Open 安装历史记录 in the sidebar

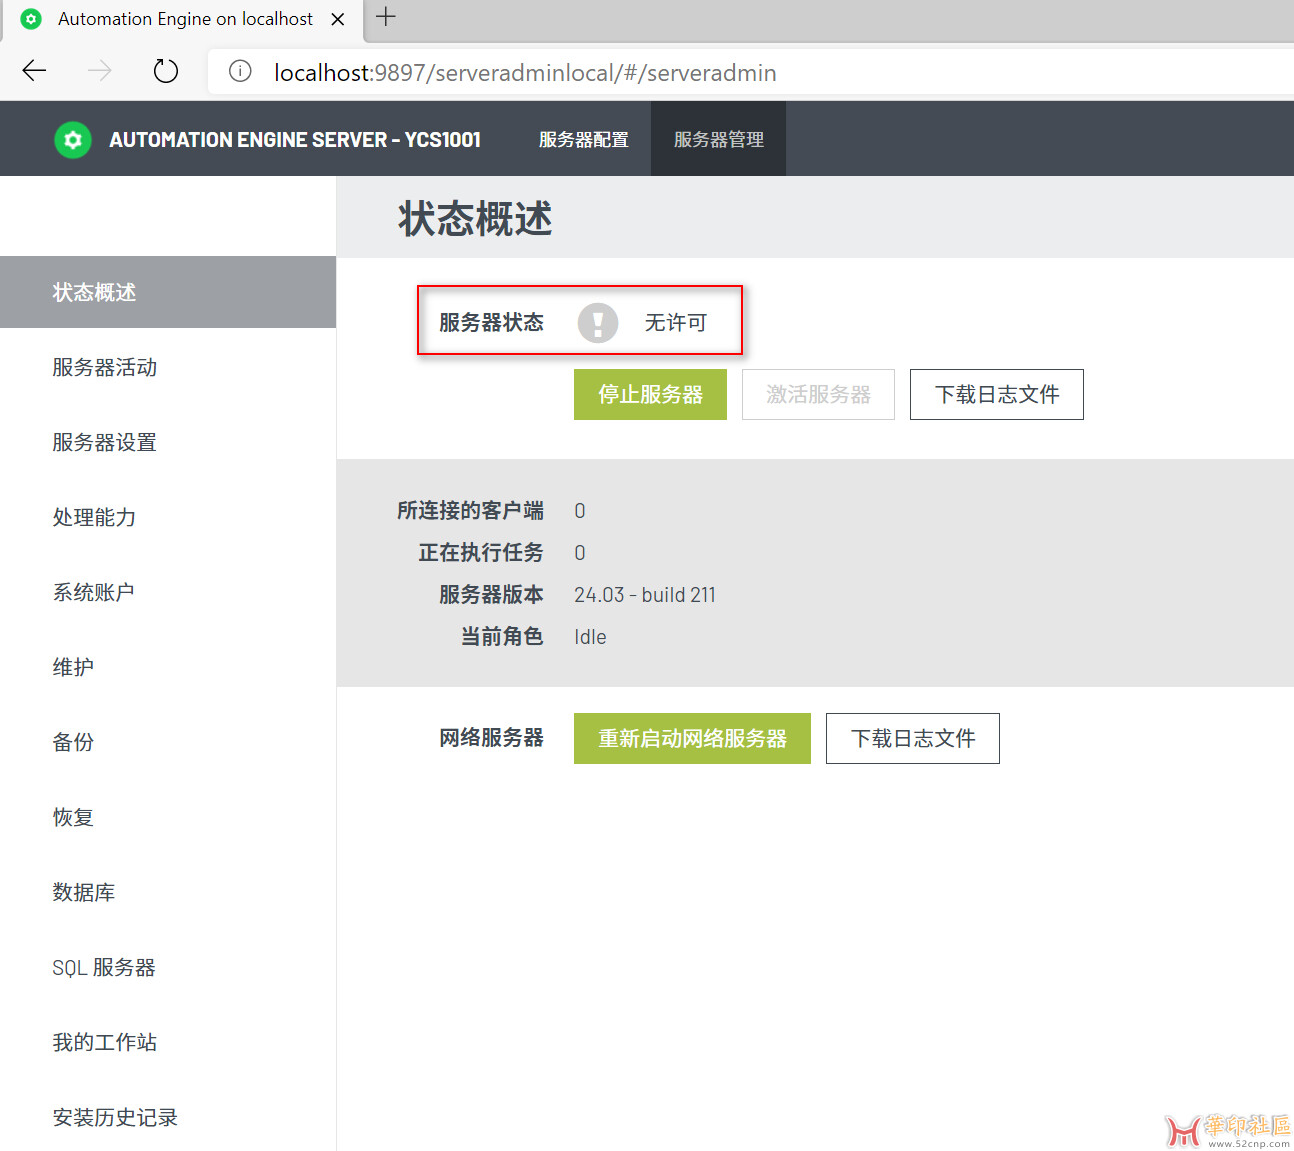(115, 1118)
